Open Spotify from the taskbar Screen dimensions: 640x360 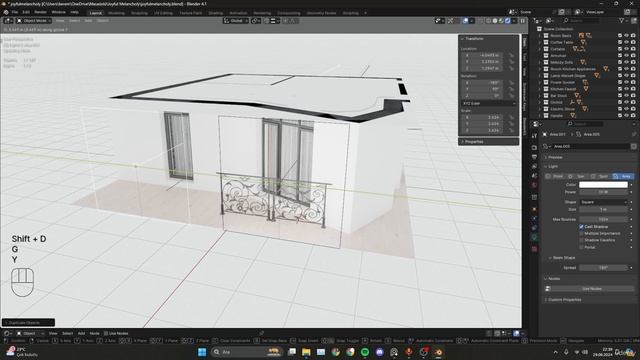365,352
